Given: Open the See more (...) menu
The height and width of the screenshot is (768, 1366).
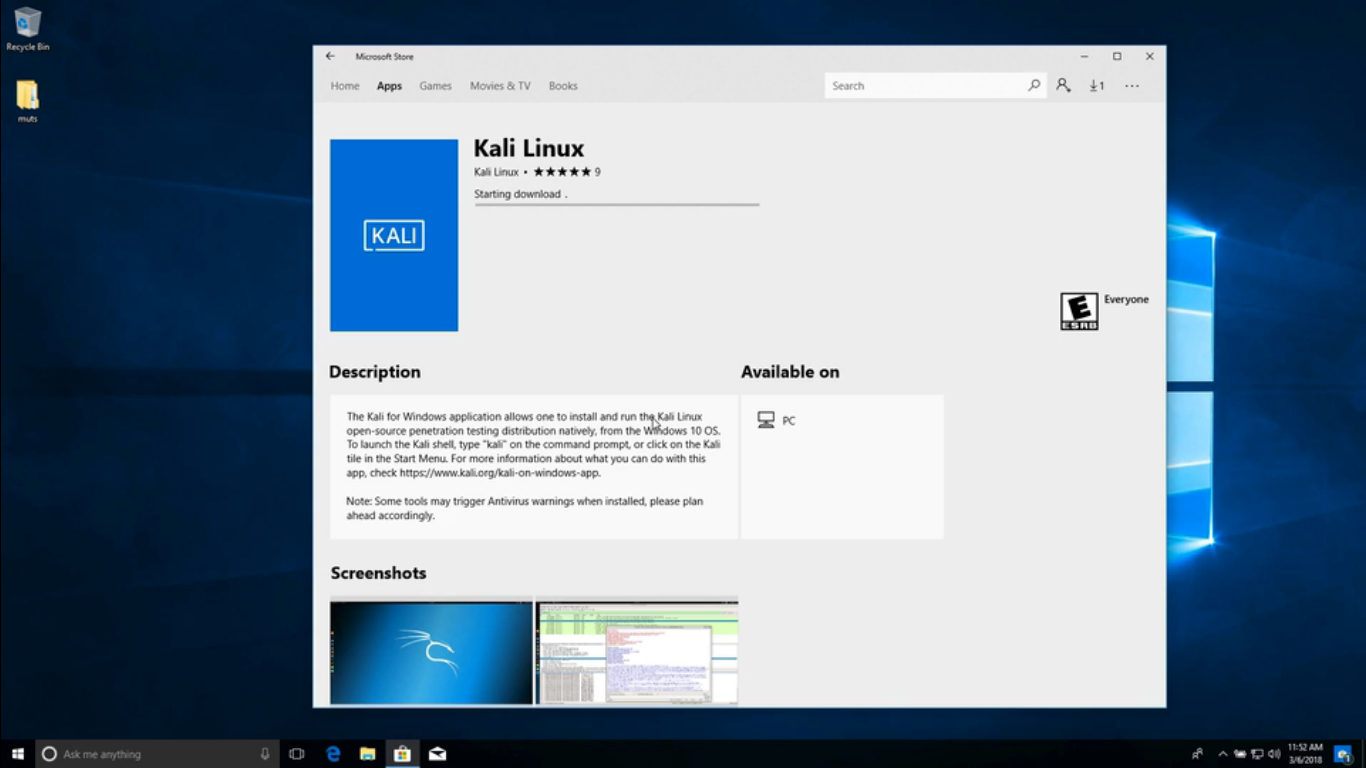Looking at the screenshot, I should click(1131, 85).
